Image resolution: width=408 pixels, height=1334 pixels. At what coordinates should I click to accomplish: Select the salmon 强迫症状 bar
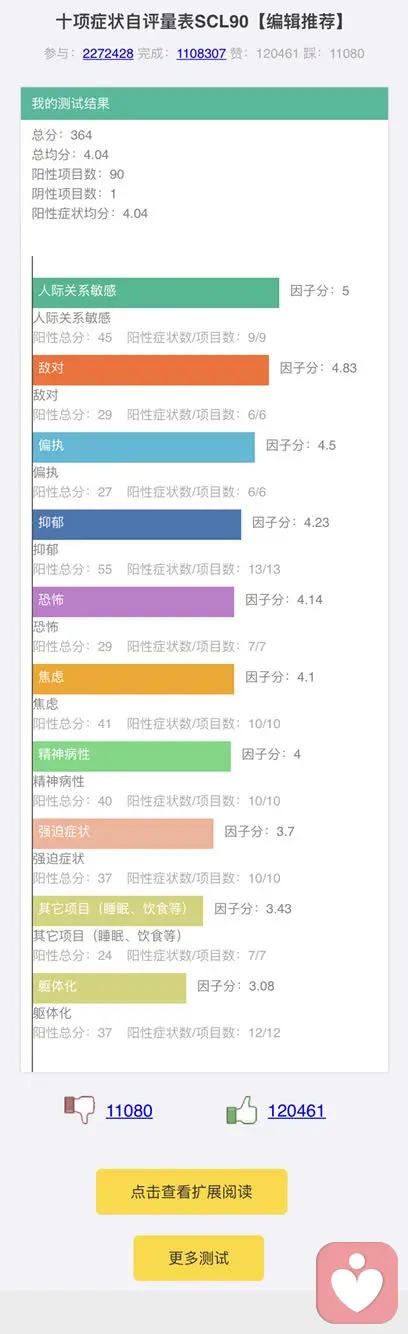pyautogui.click(x=123, y=833)
